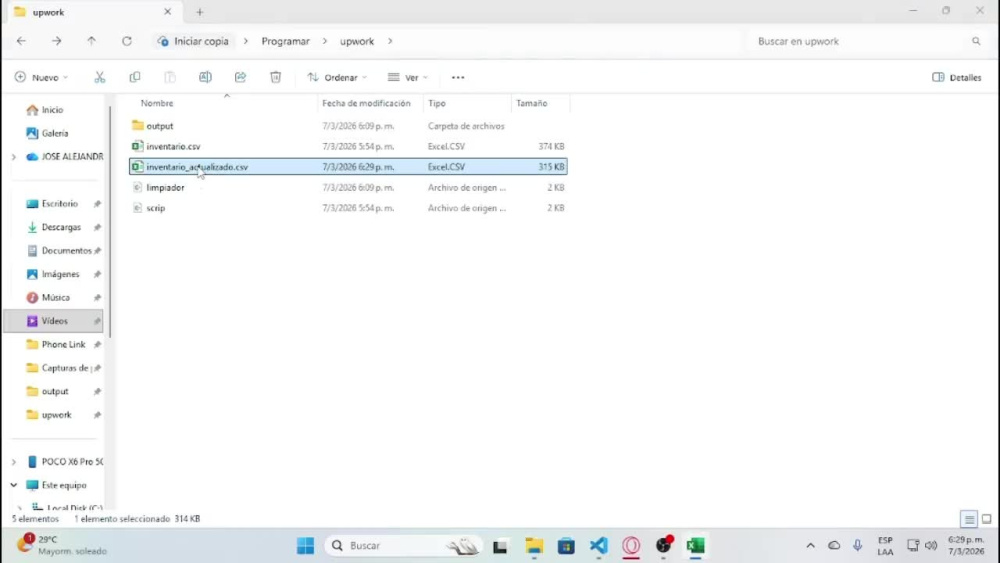The image size is (1000, 563).
Task: Open Galería in navigation pane
Action: tap(53, 133)
